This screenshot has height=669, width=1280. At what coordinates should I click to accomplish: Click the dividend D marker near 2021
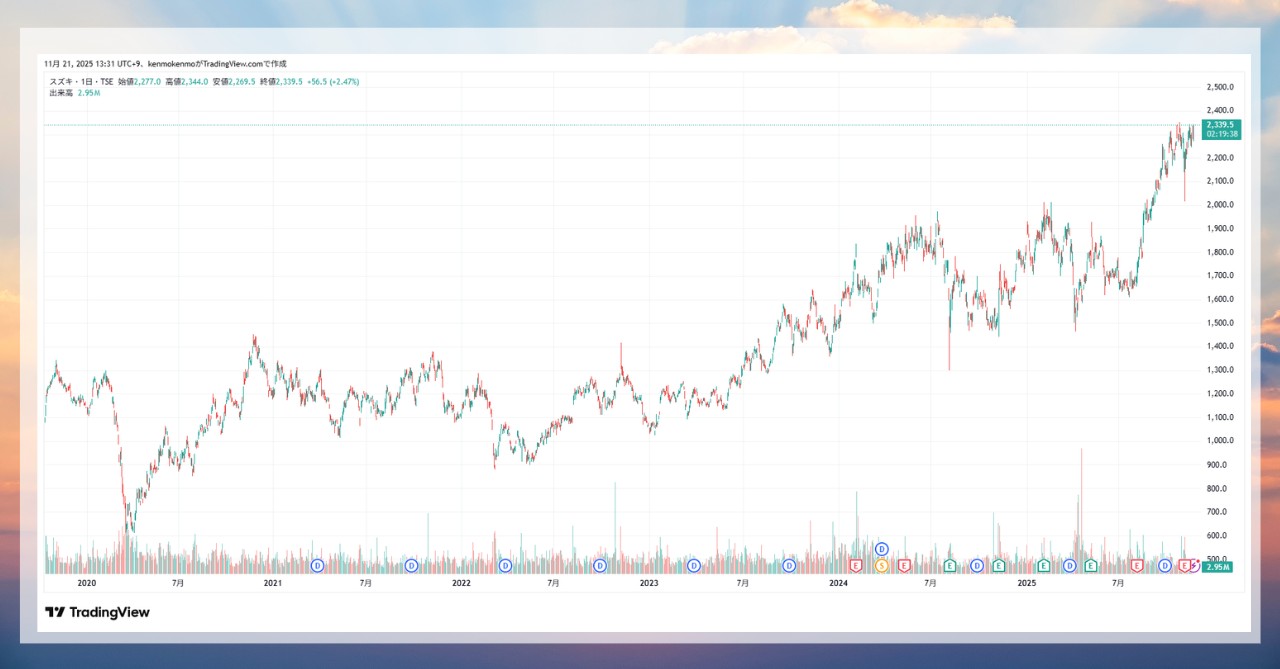tap(317, 566)
